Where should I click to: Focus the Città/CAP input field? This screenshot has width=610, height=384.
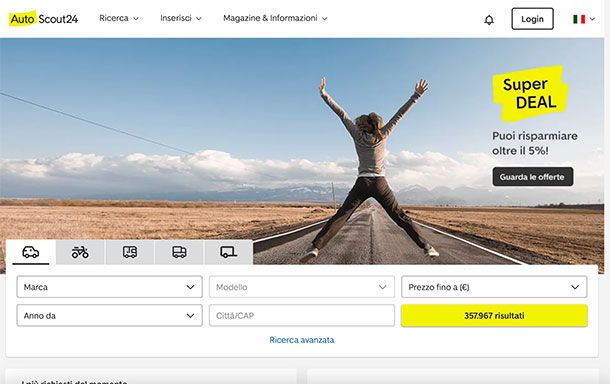coord(302,316)
